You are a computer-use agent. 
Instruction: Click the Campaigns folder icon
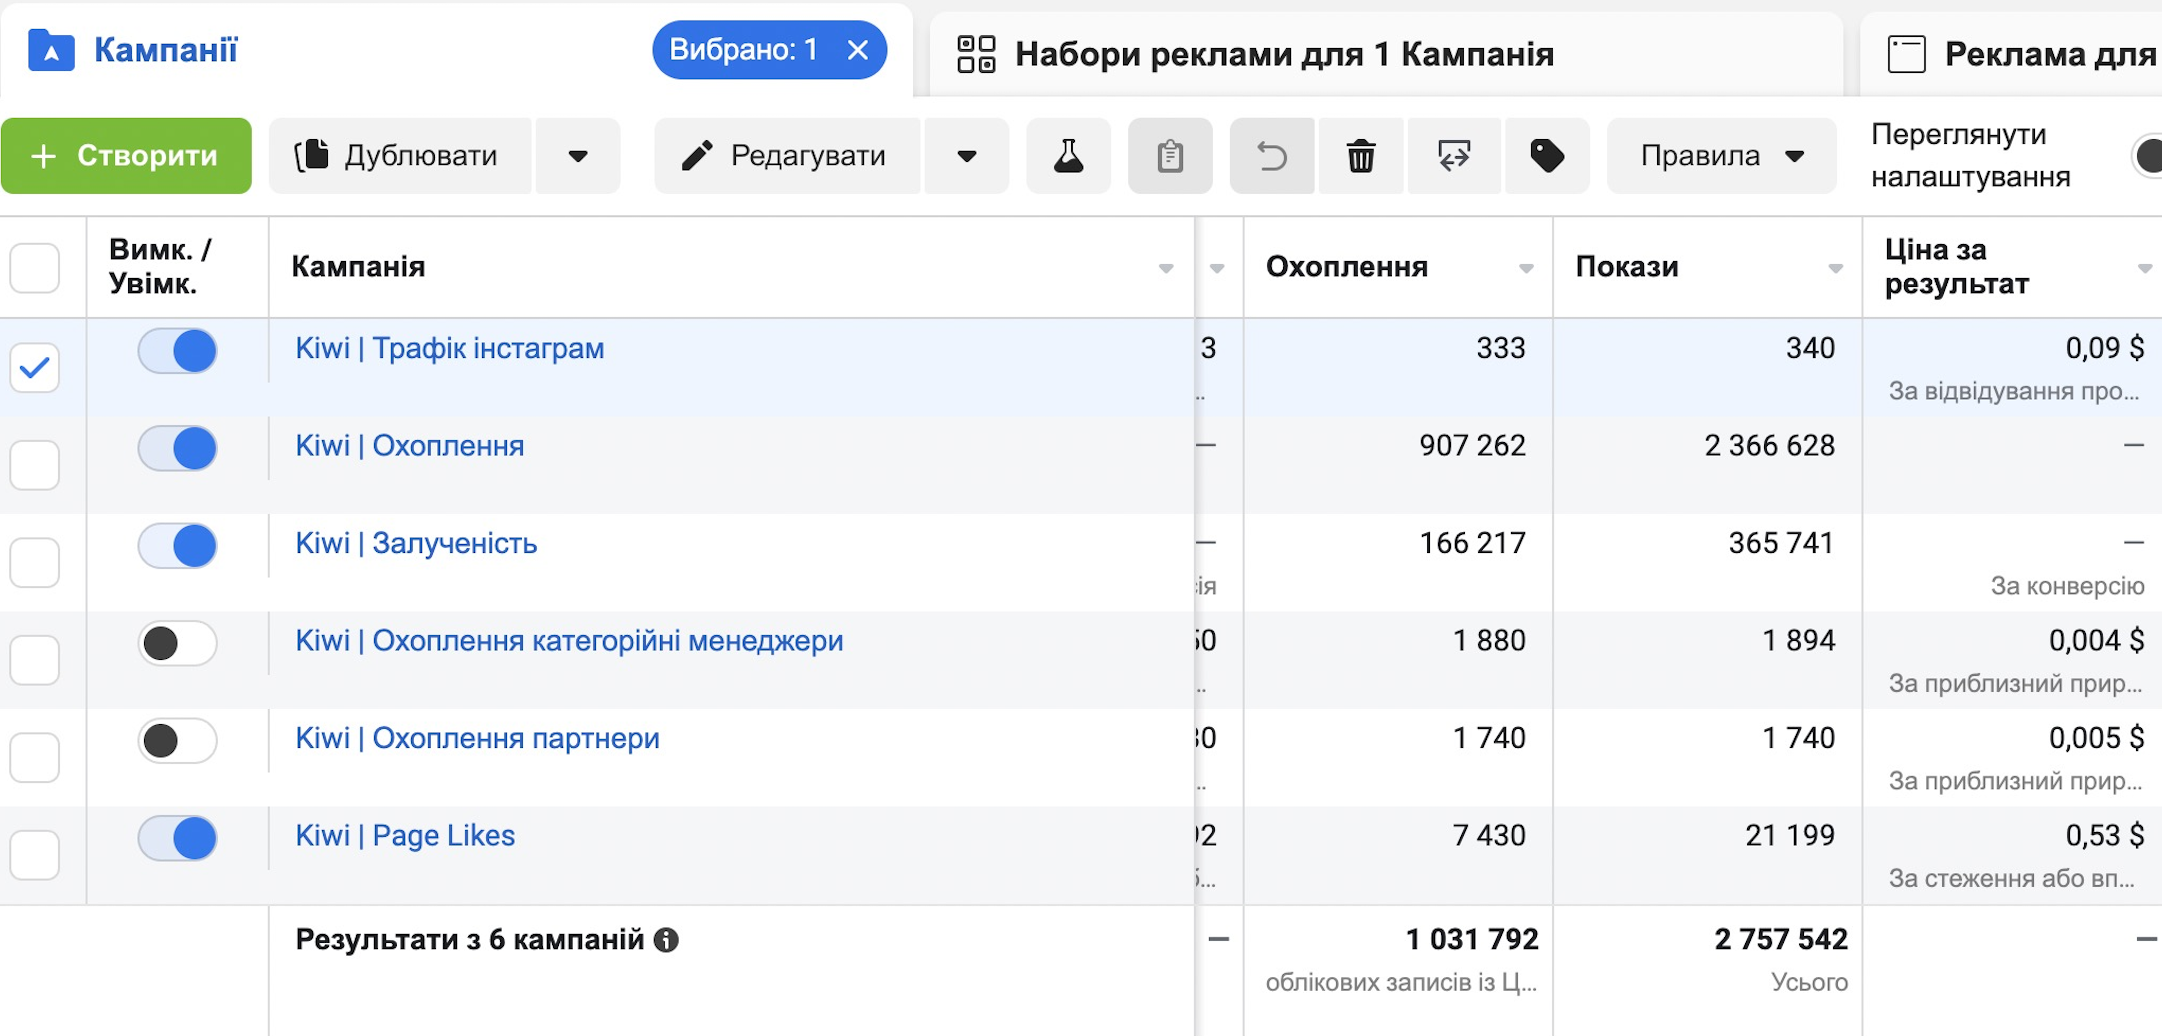51,50
